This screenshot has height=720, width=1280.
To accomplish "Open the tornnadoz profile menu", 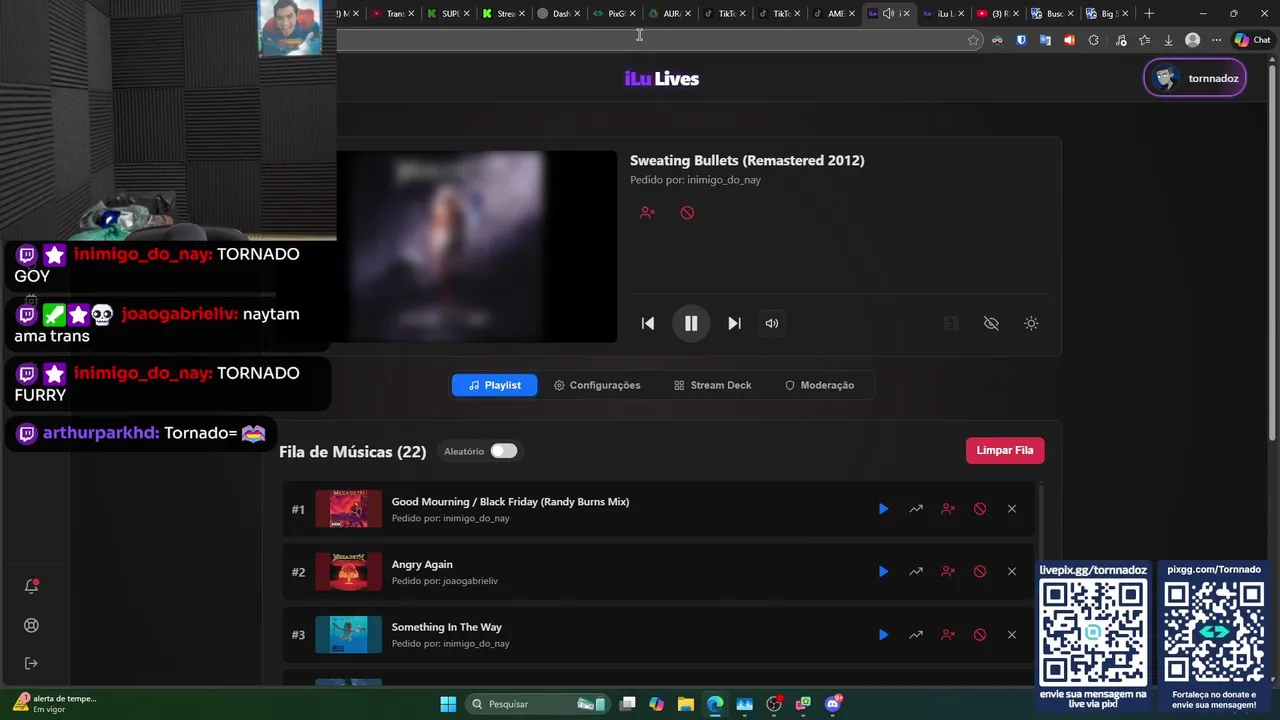I will pyautogui.click(x=1195, y=78).
